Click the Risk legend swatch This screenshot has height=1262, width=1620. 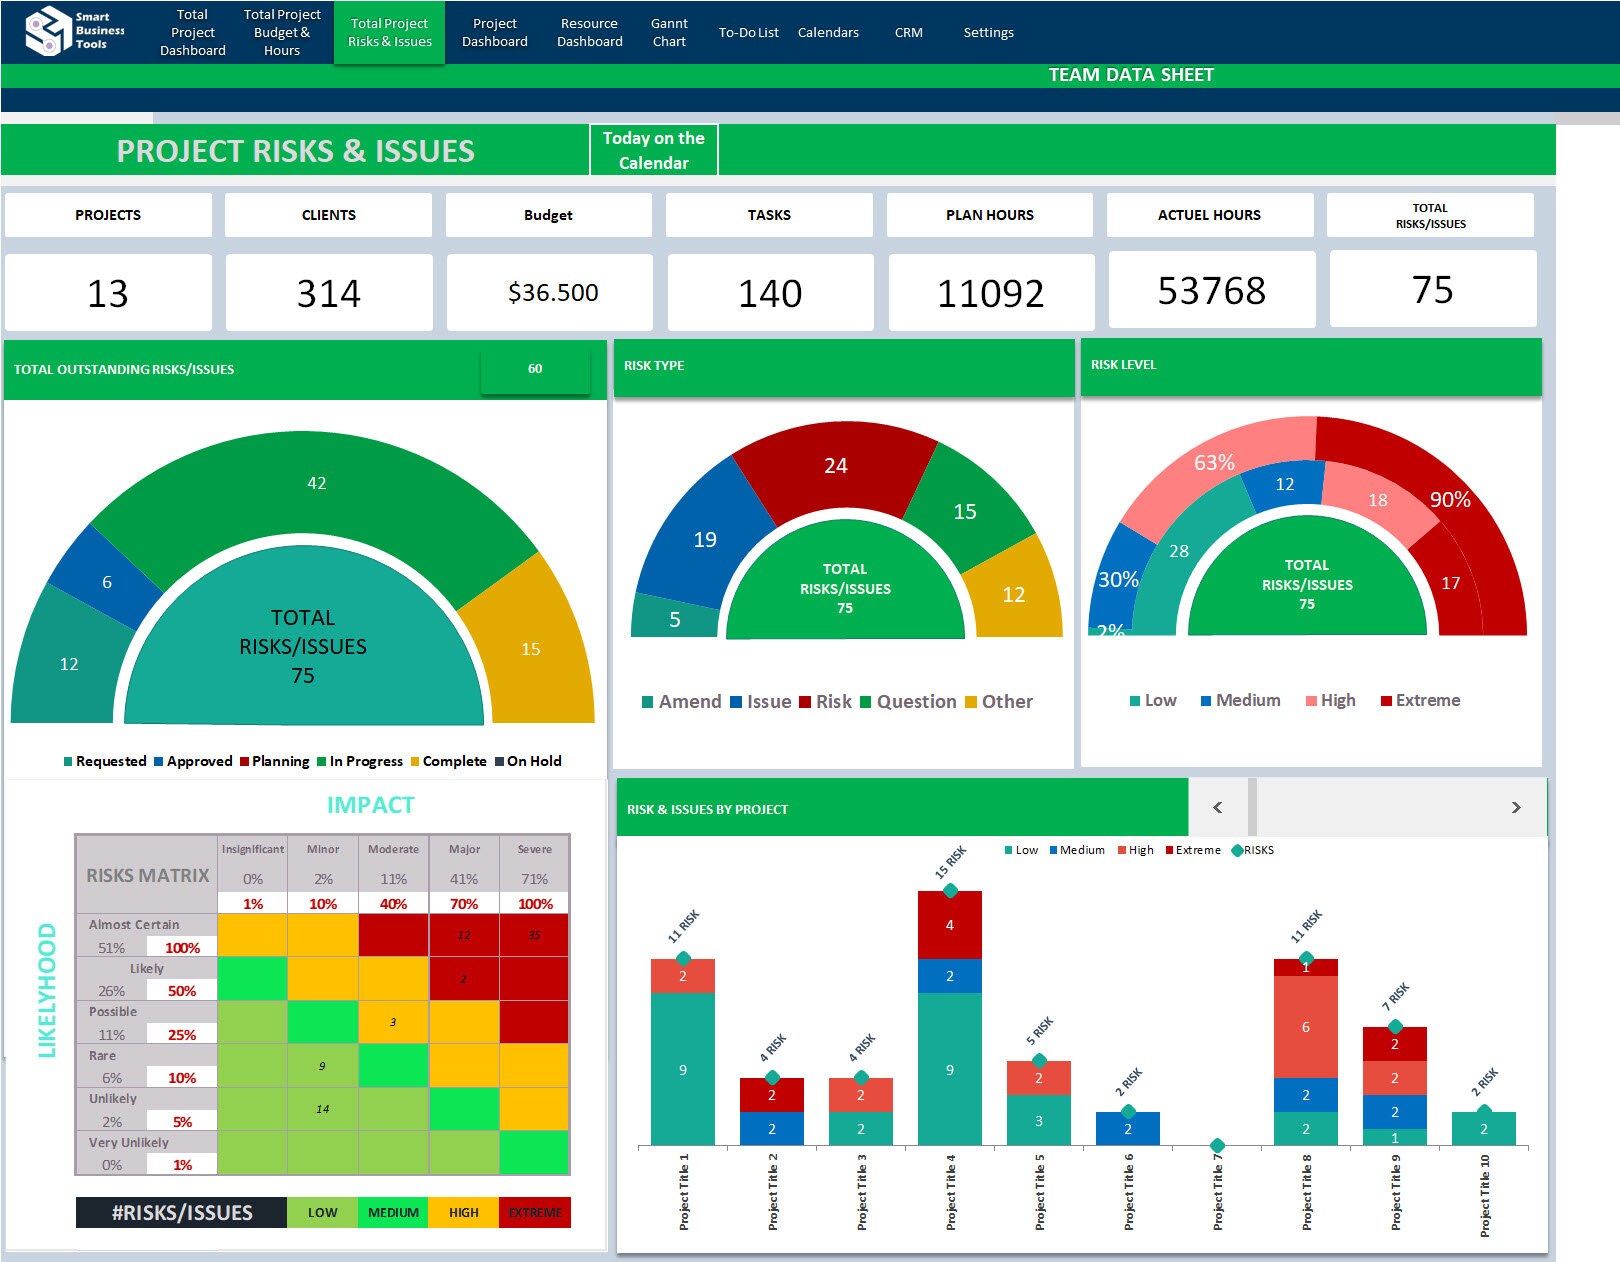click(805, 702)
